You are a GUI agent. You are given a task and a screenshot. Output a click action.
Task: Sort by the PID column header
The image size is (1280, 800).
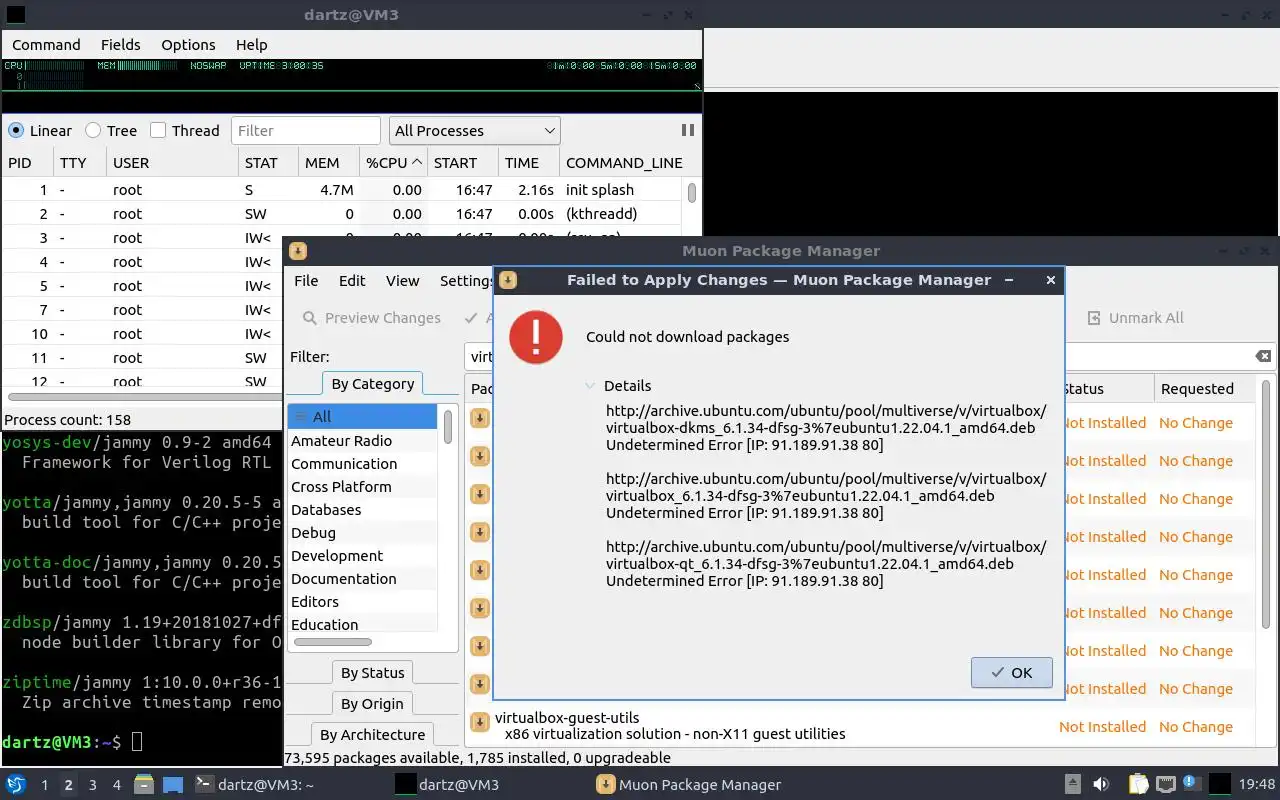[27, 163]
